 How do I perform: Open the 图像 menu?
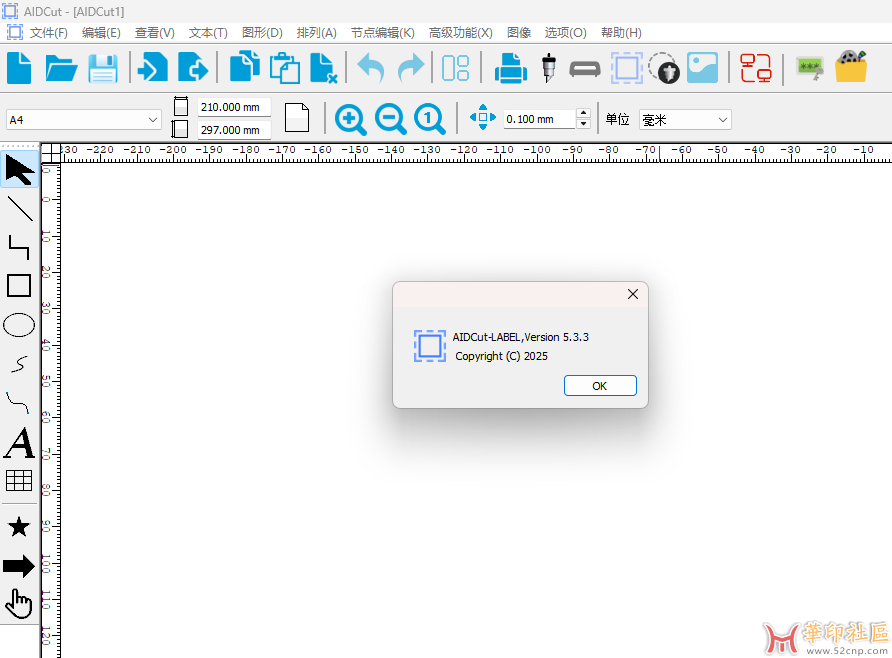pyautogui.click(x=519, y=33)
